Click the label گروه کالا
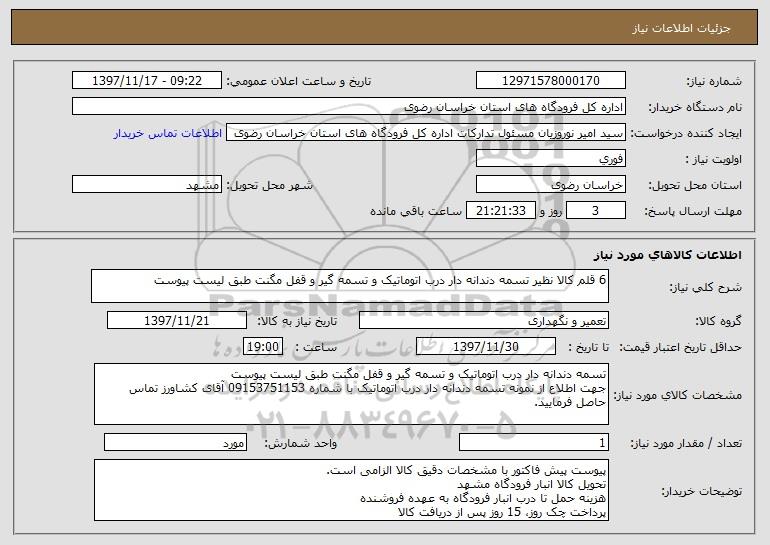770x545 pixels. point(718,322)
